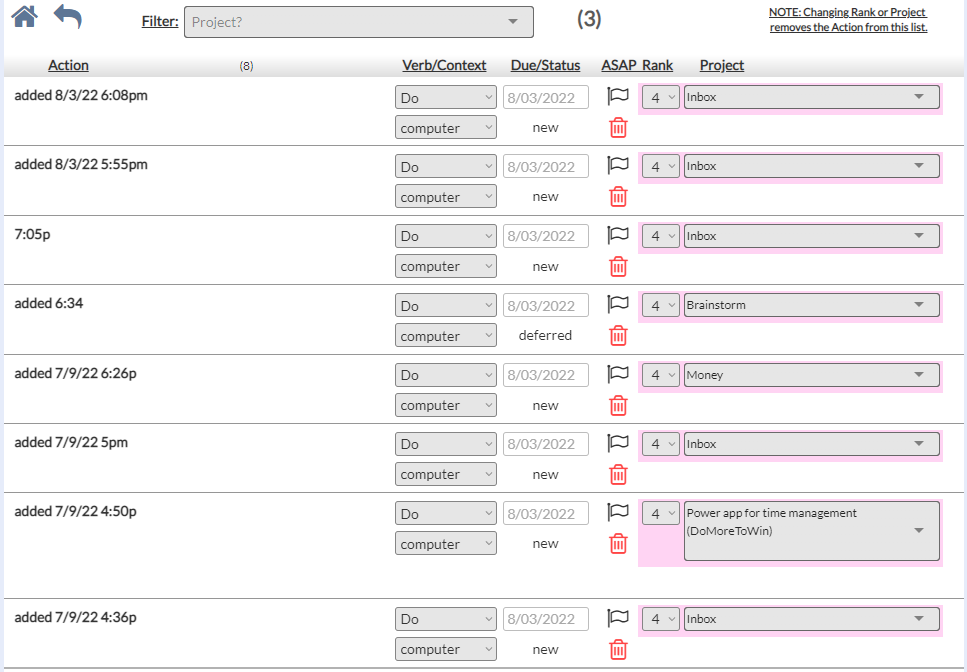Image resolution: width=967 pixels, height=672 pixels.
Task: Click the Filter label link
Action: (160, 21)
